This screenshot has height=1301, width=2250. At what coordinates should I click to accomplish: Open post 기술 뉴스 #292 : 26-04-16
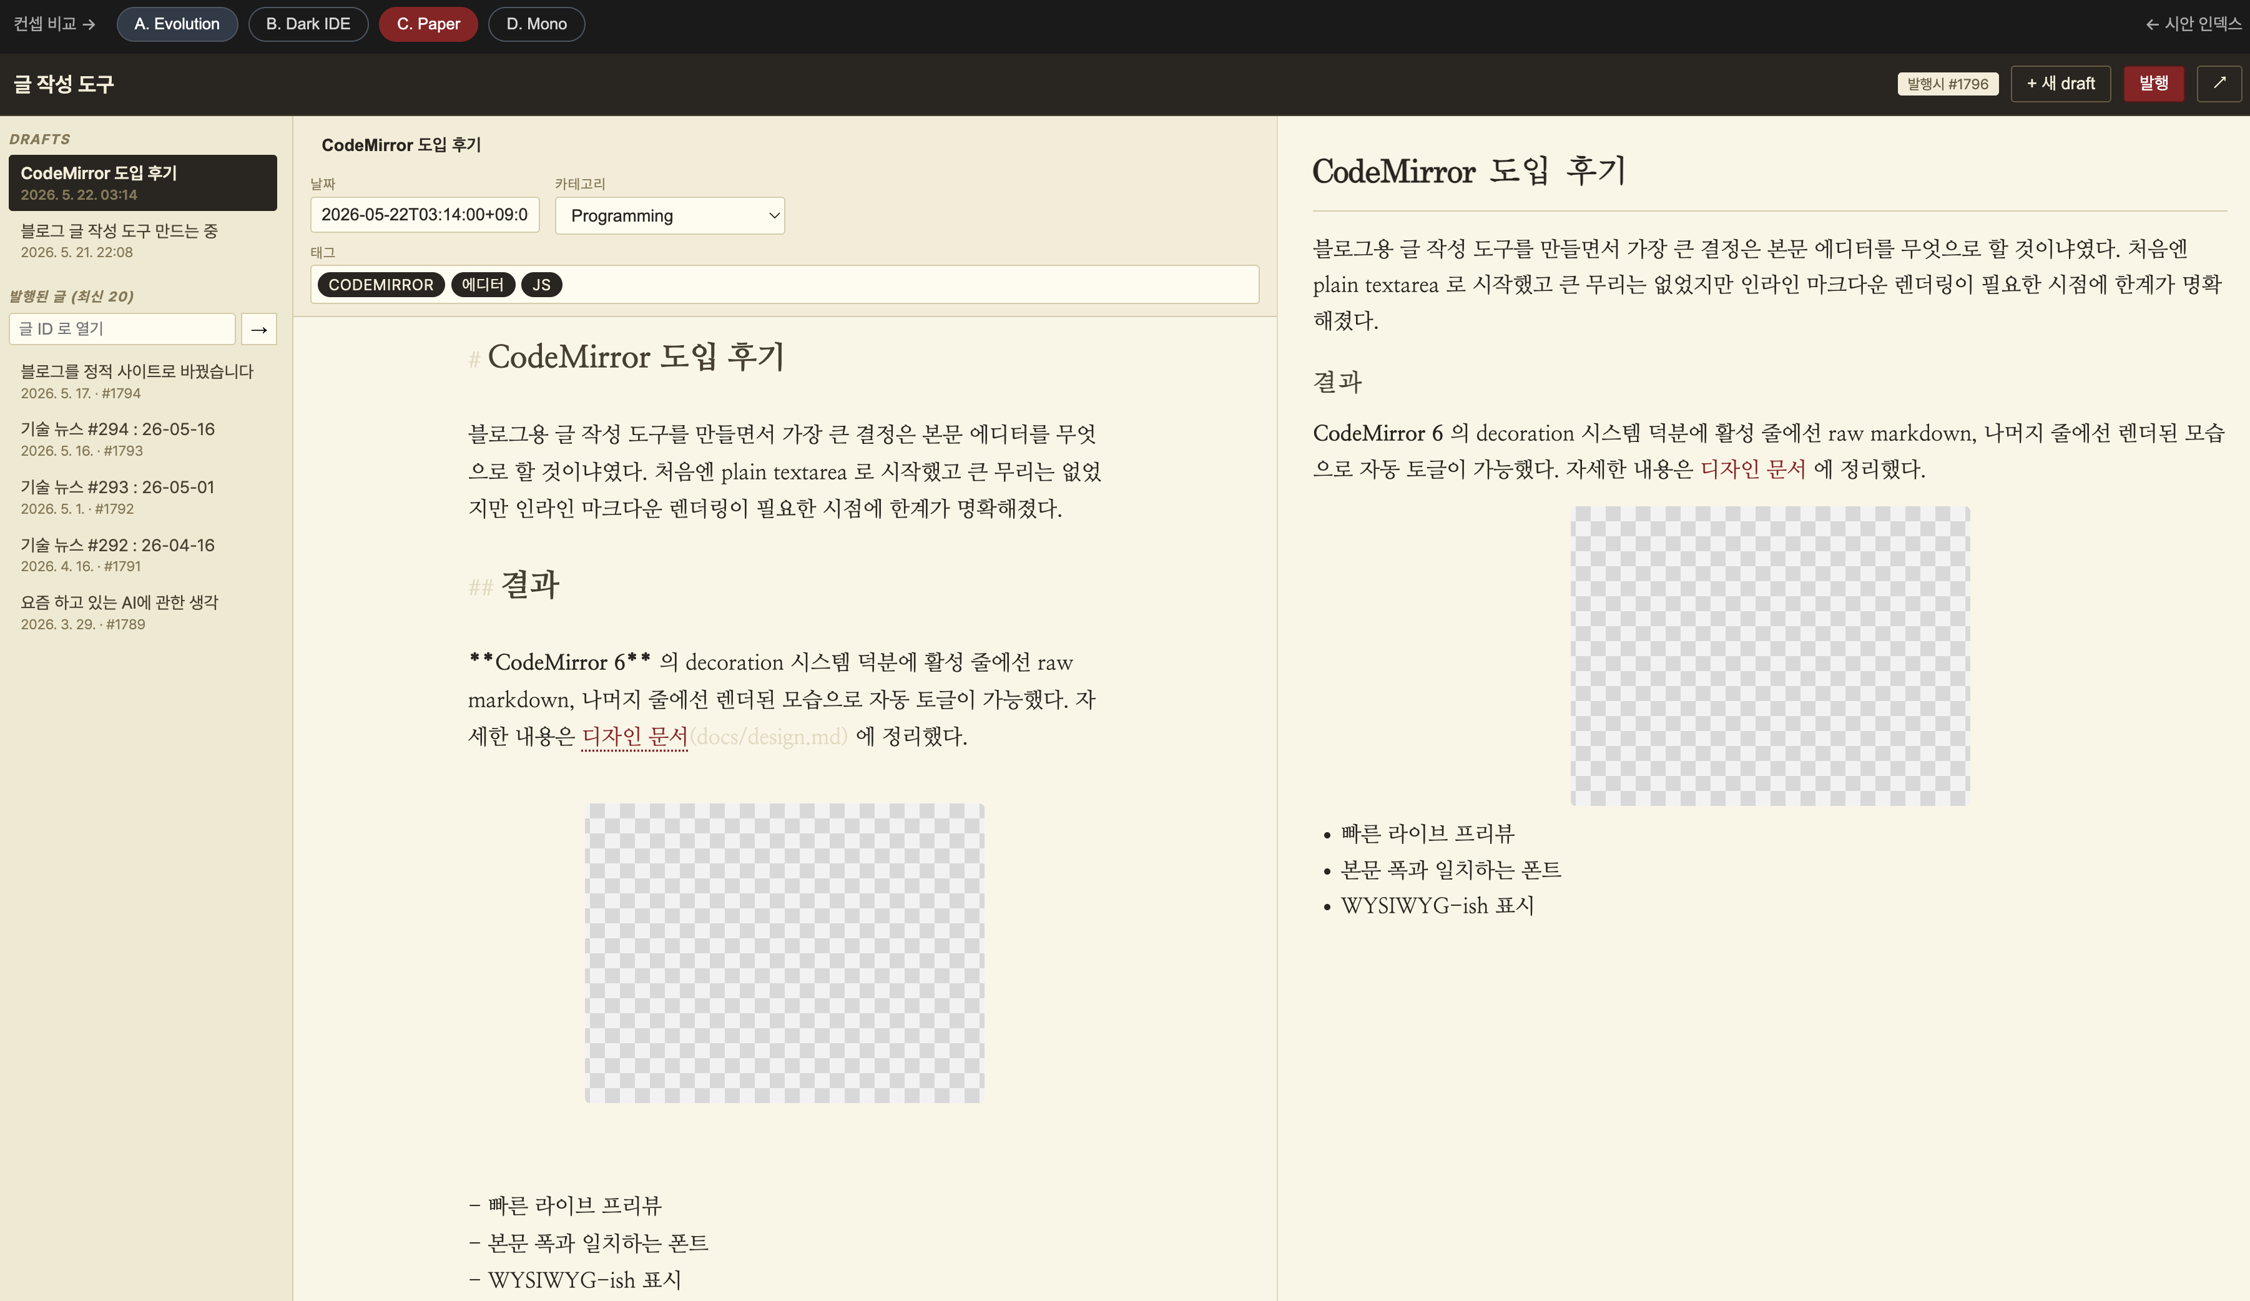click(143, 555)
